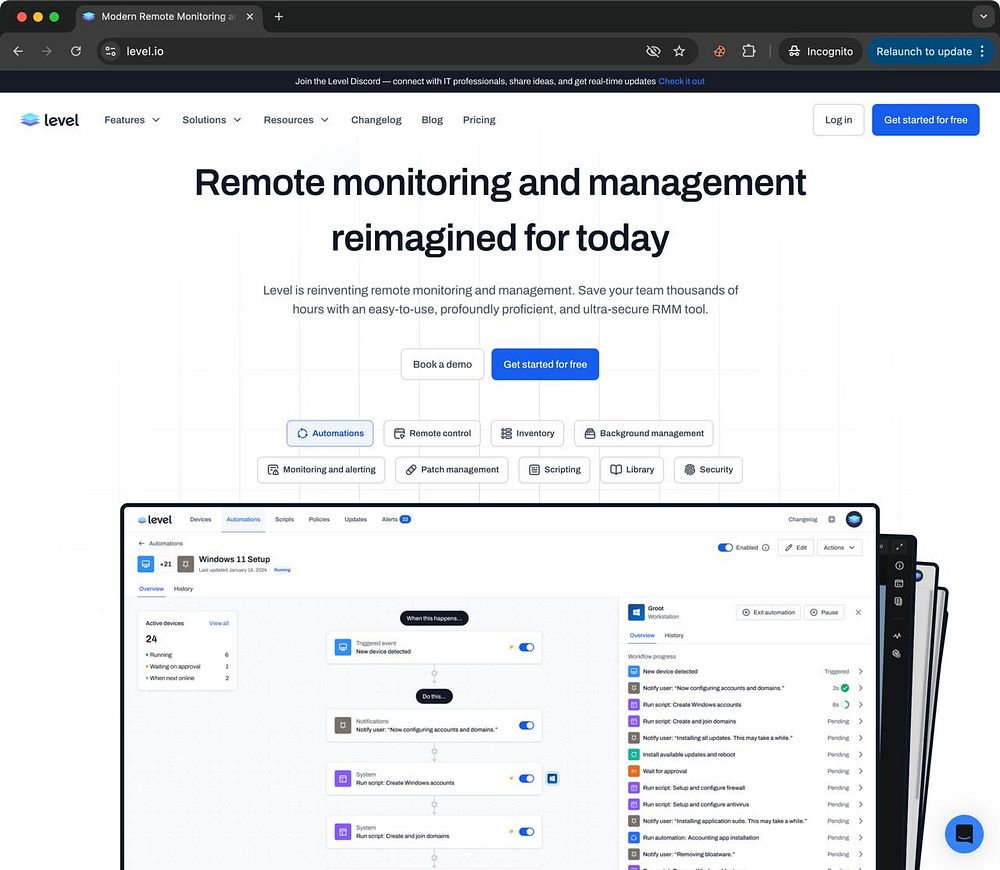The image size is (1000, 870).
Task: Click the Log in button
Action: 838,120
